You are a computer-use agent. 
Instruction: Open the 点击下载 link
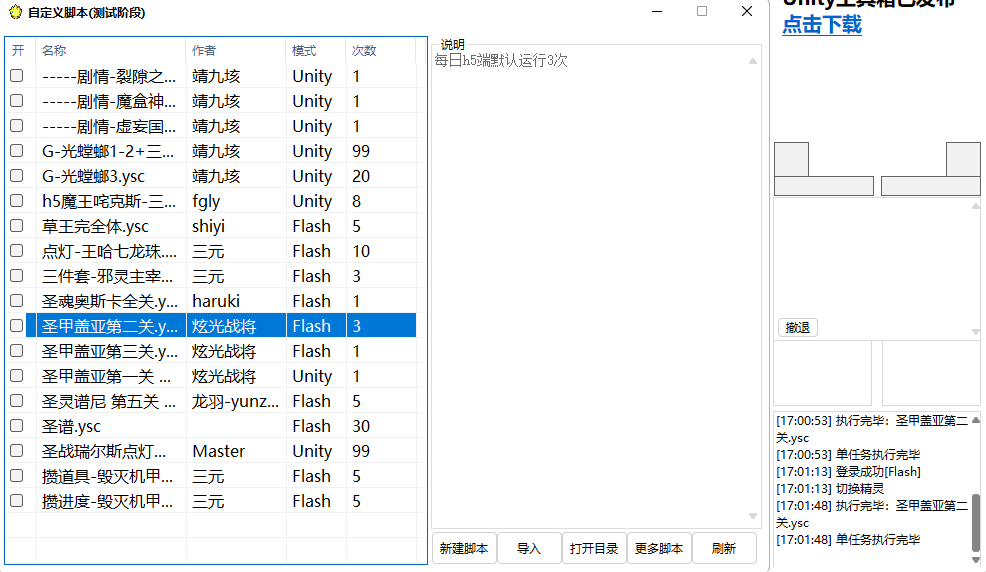(x=822, y=25)
